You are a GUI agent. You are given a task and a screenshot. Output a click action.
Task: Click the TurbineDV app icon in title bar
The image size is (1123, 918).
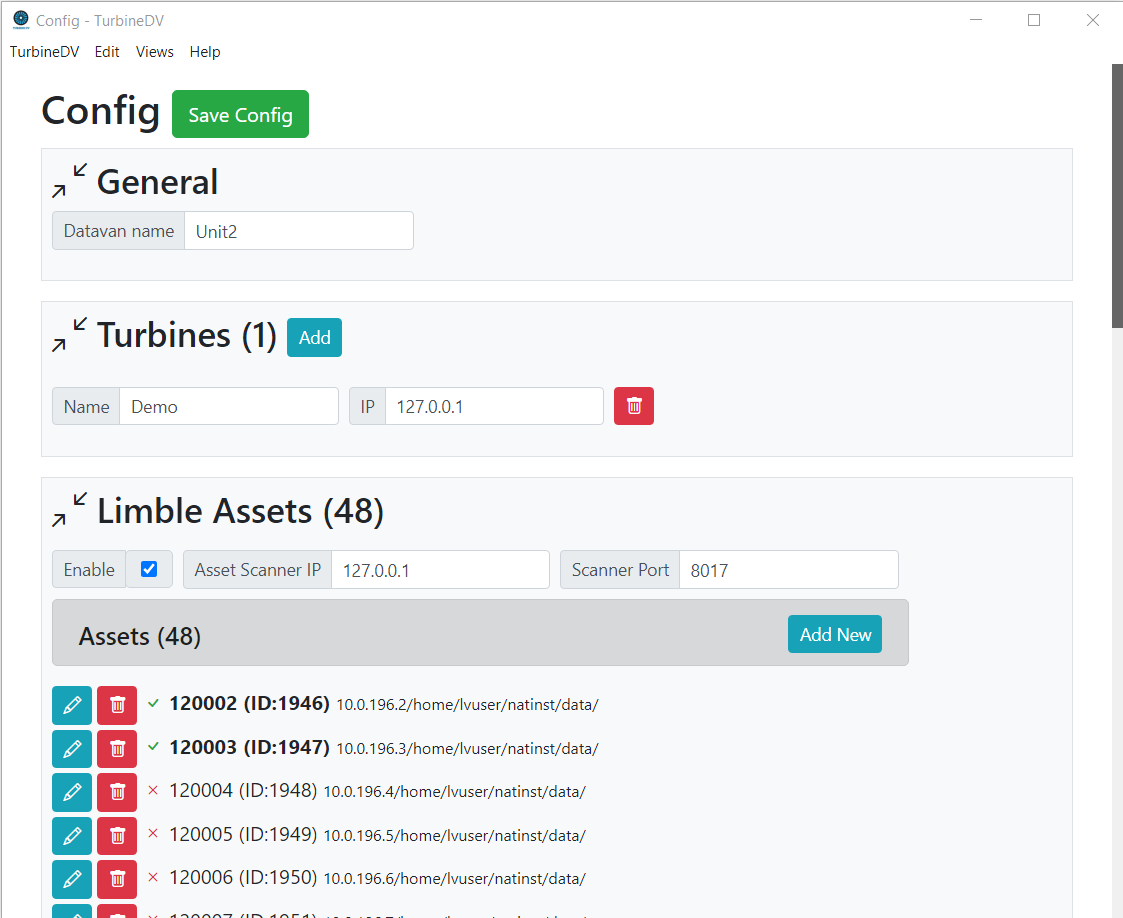pyautogui.click(x=21, y=19)
